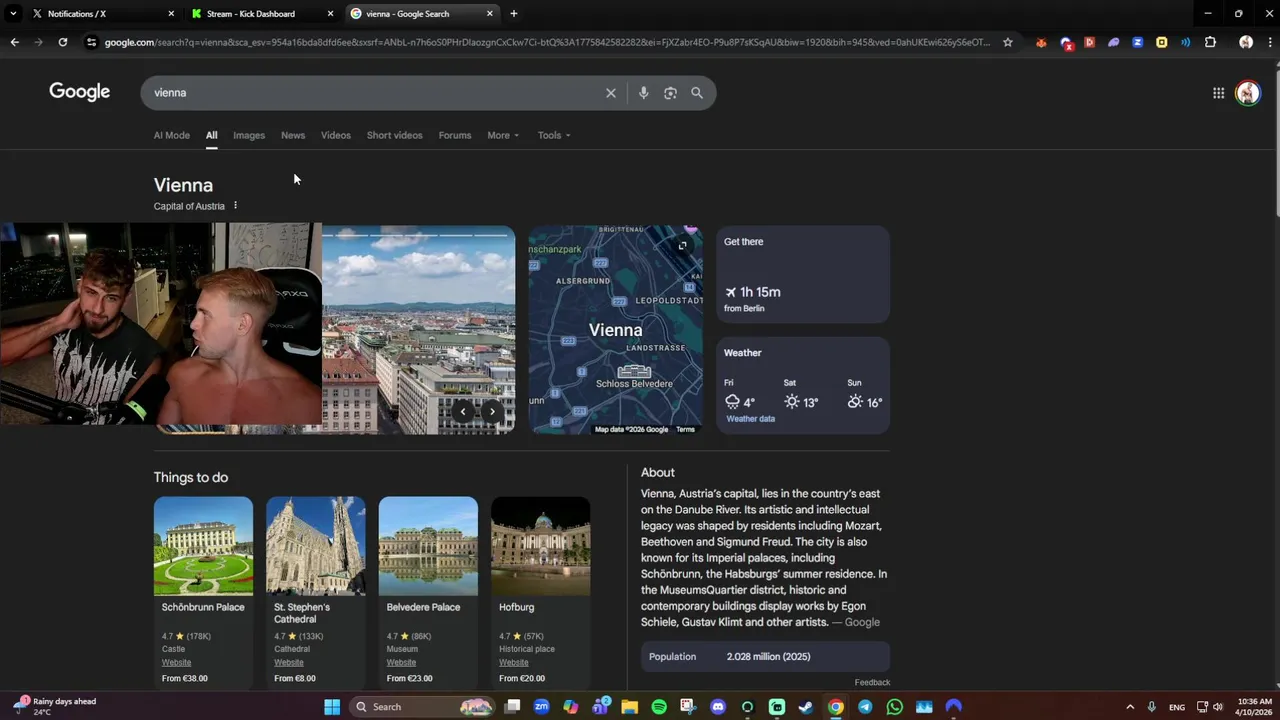Reload the current page
The width and height of the screenshot is (1280, 720).
(63, 42)
